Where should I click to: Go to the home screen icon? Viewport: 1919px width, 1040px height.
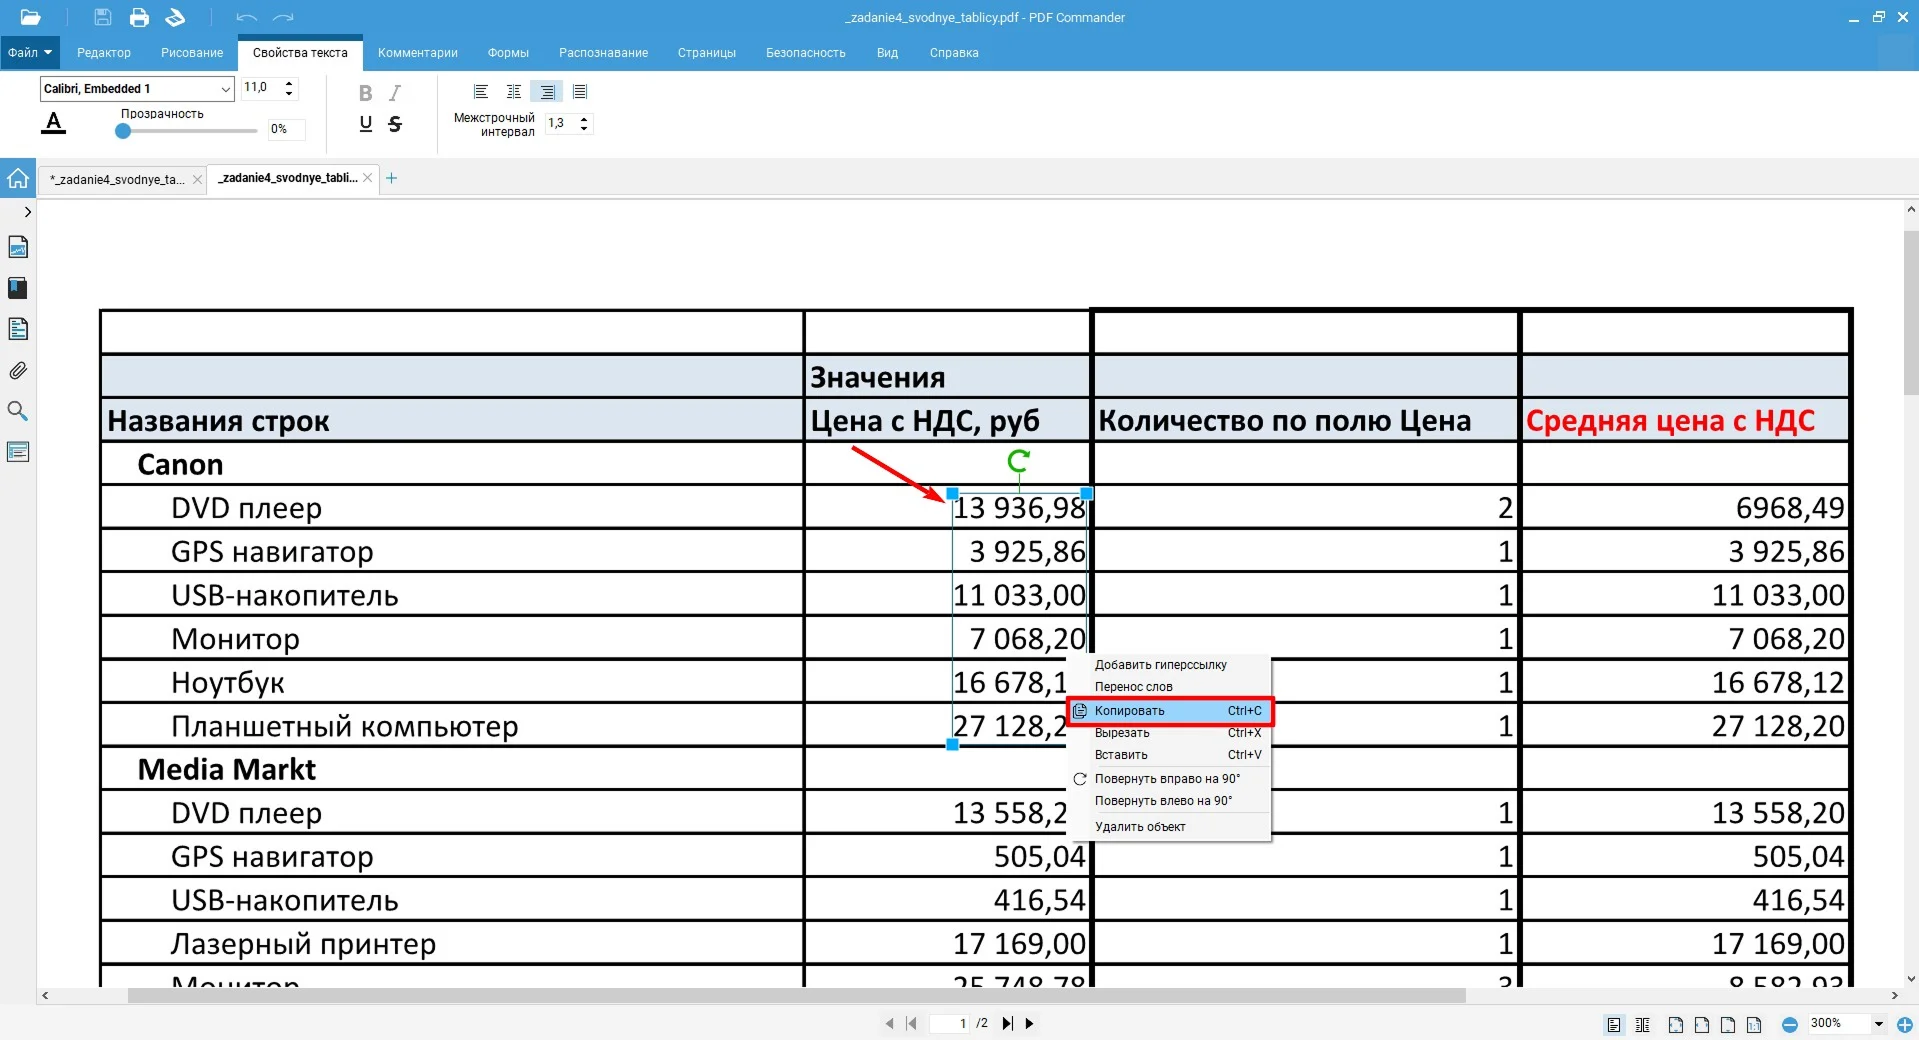tap(18, 179)
